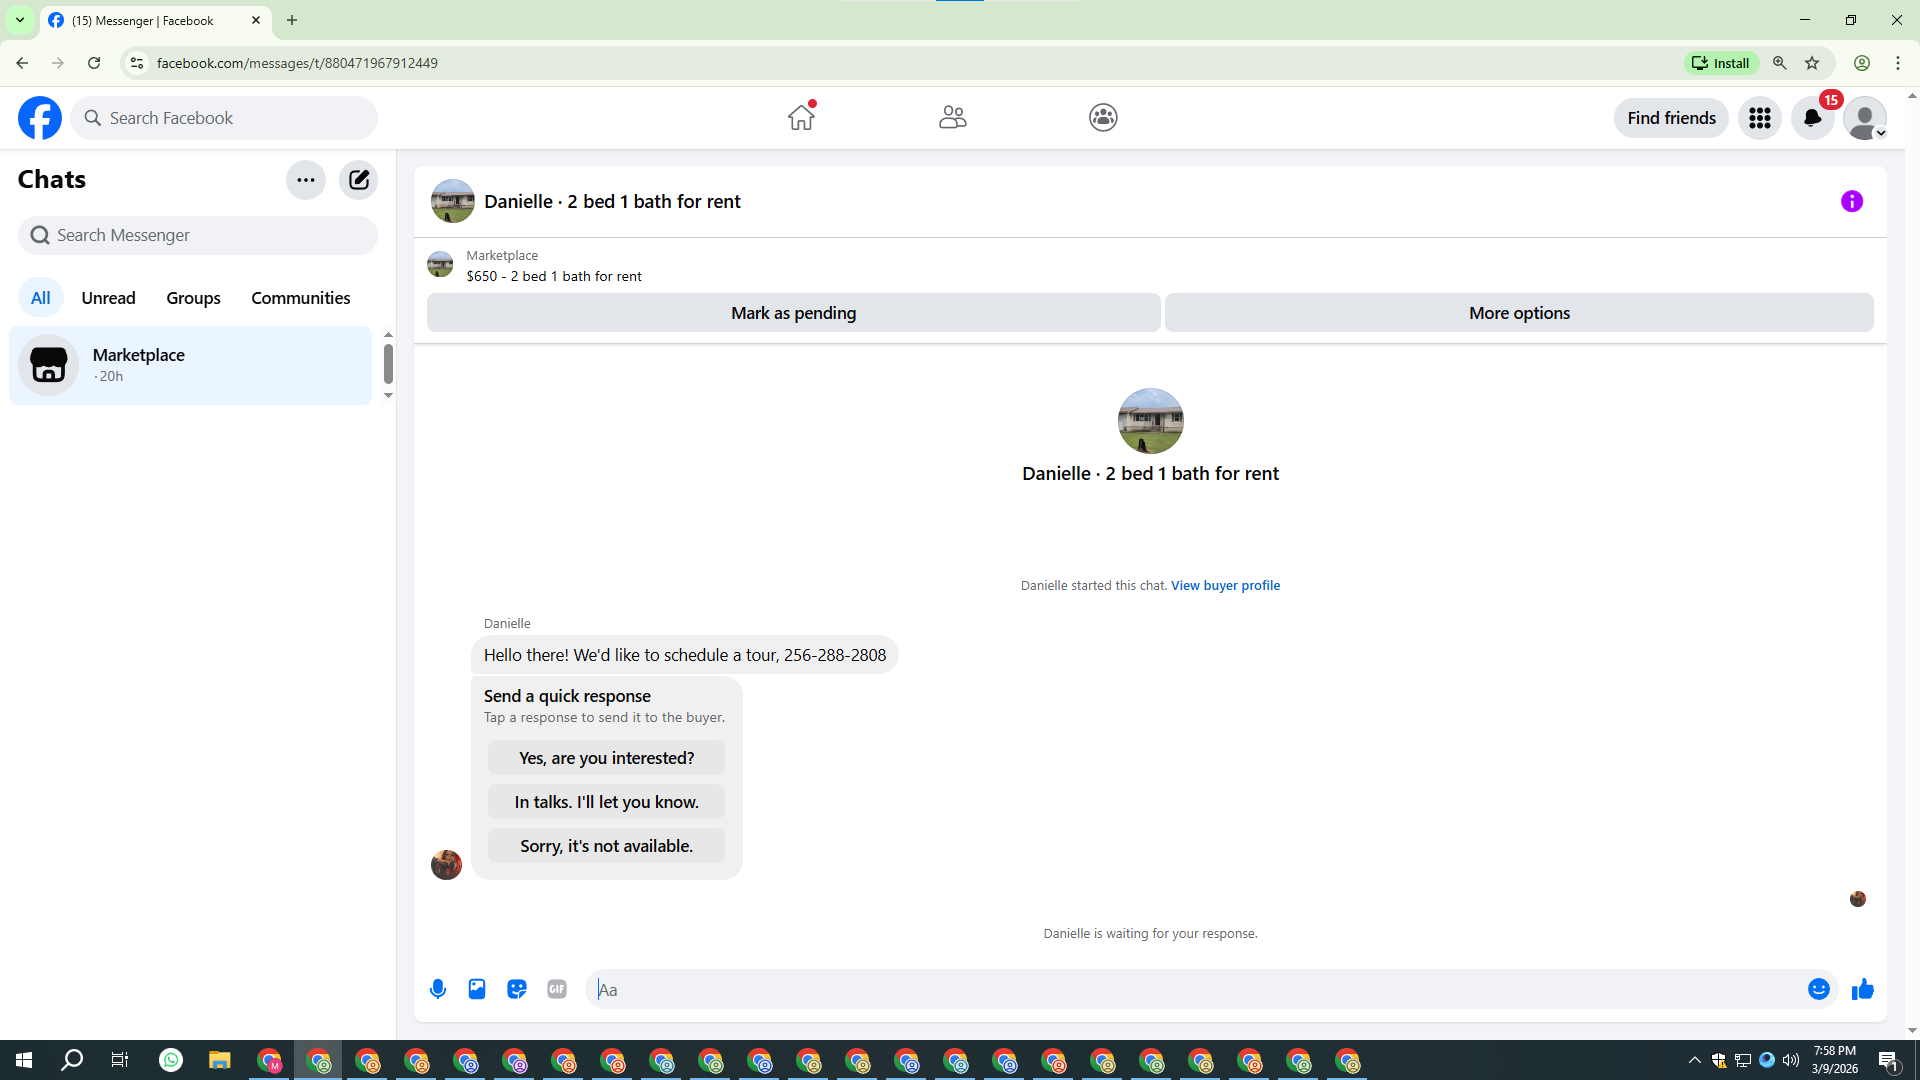Focus the Search Messenger field
This screenshot has width=1920, height=1080.
198,235
